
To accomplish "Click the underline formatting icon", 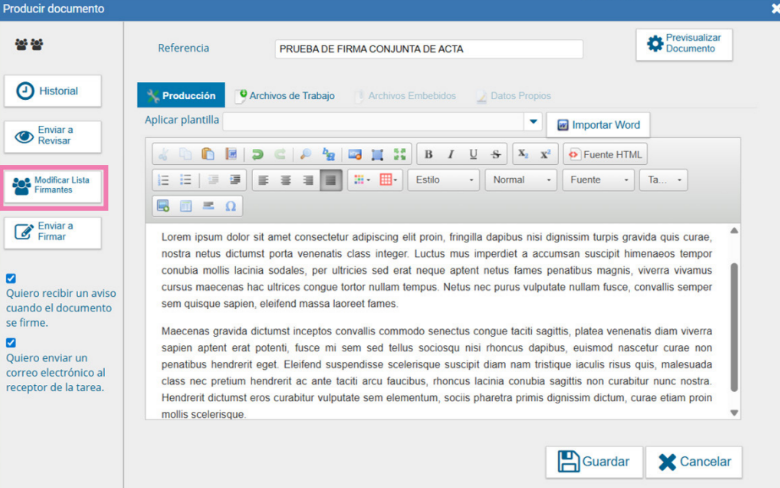I will click(x=472, y=154).
